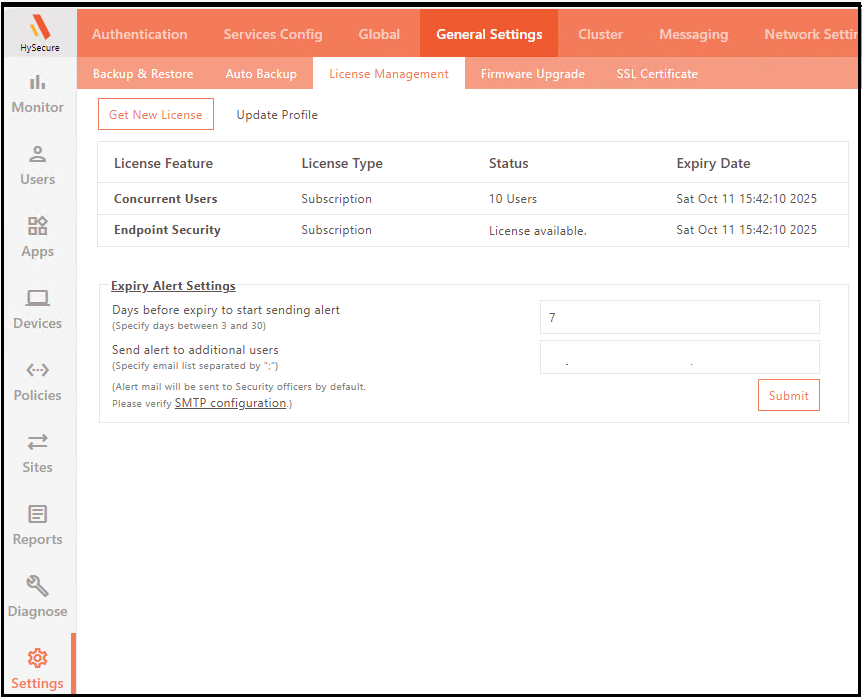Click the Get New License button
Viewport: 862px width, 697px height.
155,115
